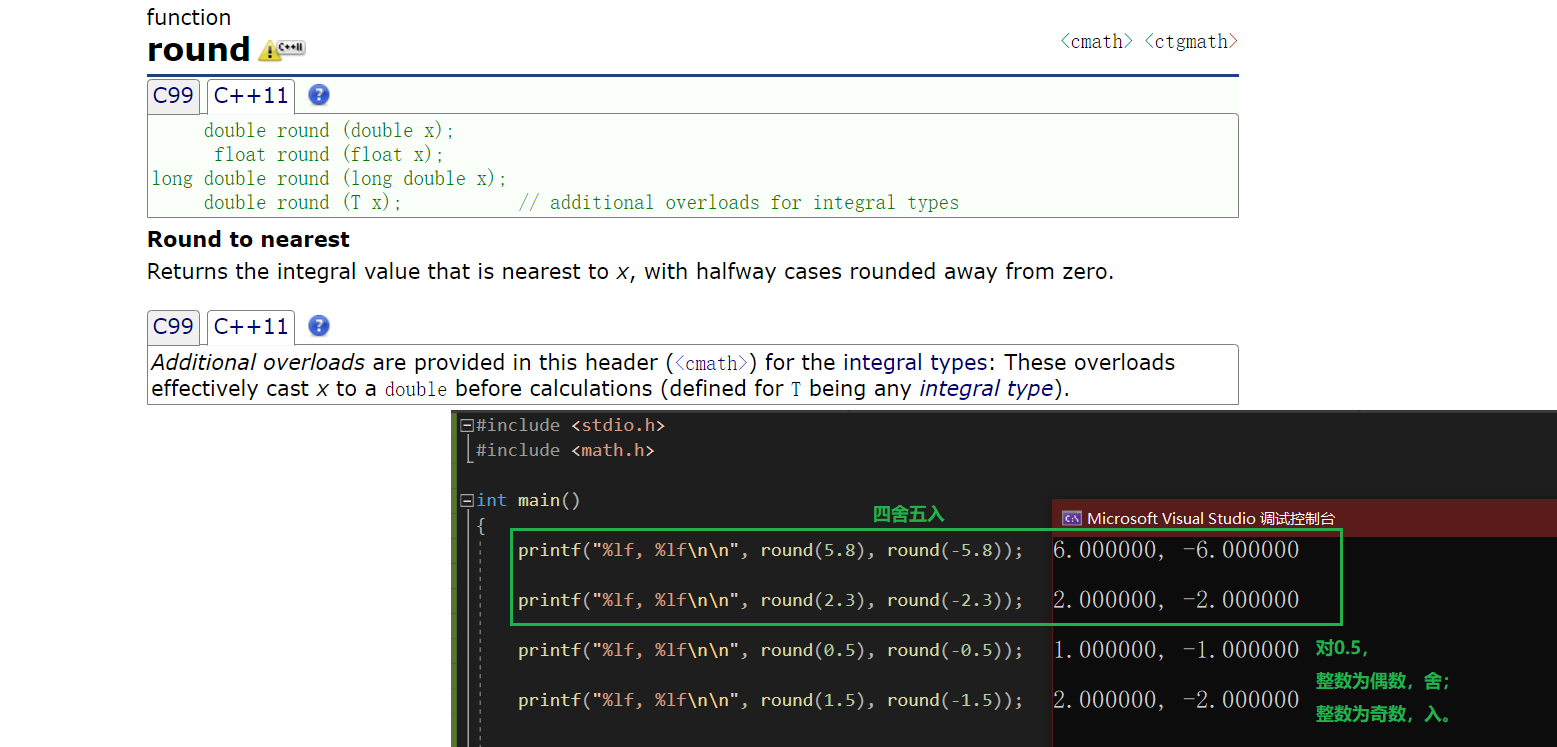Open the <cmath> header link at top right
This screenshot has width=1557, height=747.
click(1097, 41)
